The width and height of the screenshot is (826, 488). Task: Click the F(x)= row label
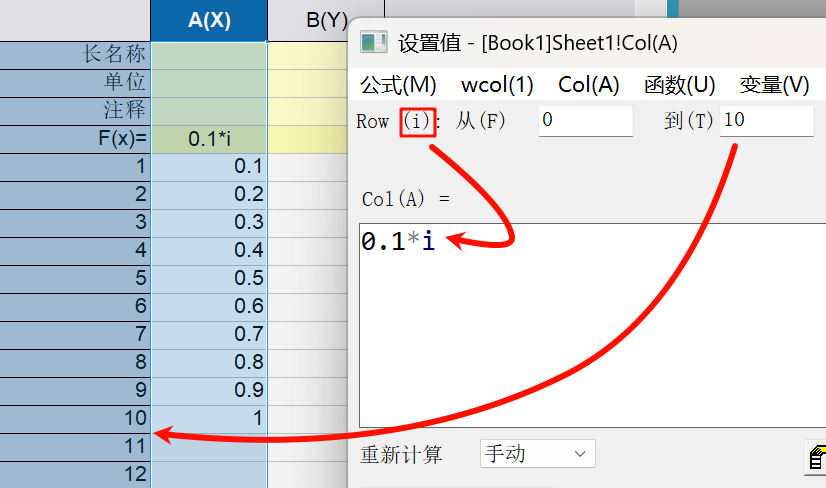[x=75, y=139]
